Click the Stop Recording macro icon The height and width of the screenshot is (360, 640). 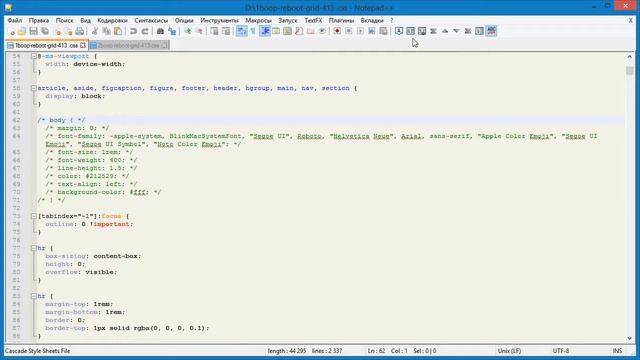349,31
